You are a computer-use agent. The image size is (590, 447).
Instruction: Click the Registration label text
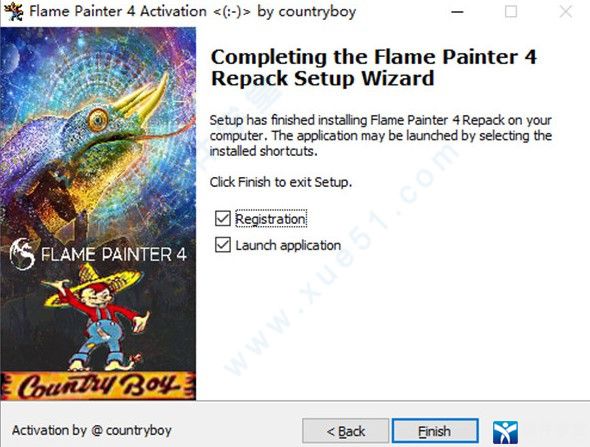[x=271, y=219]
